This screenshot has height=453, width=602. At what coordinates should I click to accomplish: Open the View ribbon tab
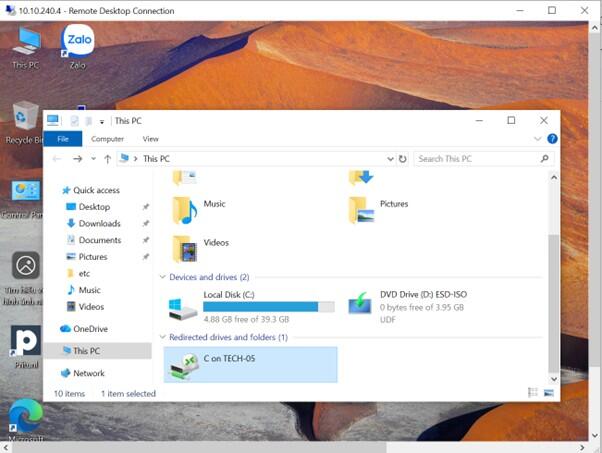(150, 139)
